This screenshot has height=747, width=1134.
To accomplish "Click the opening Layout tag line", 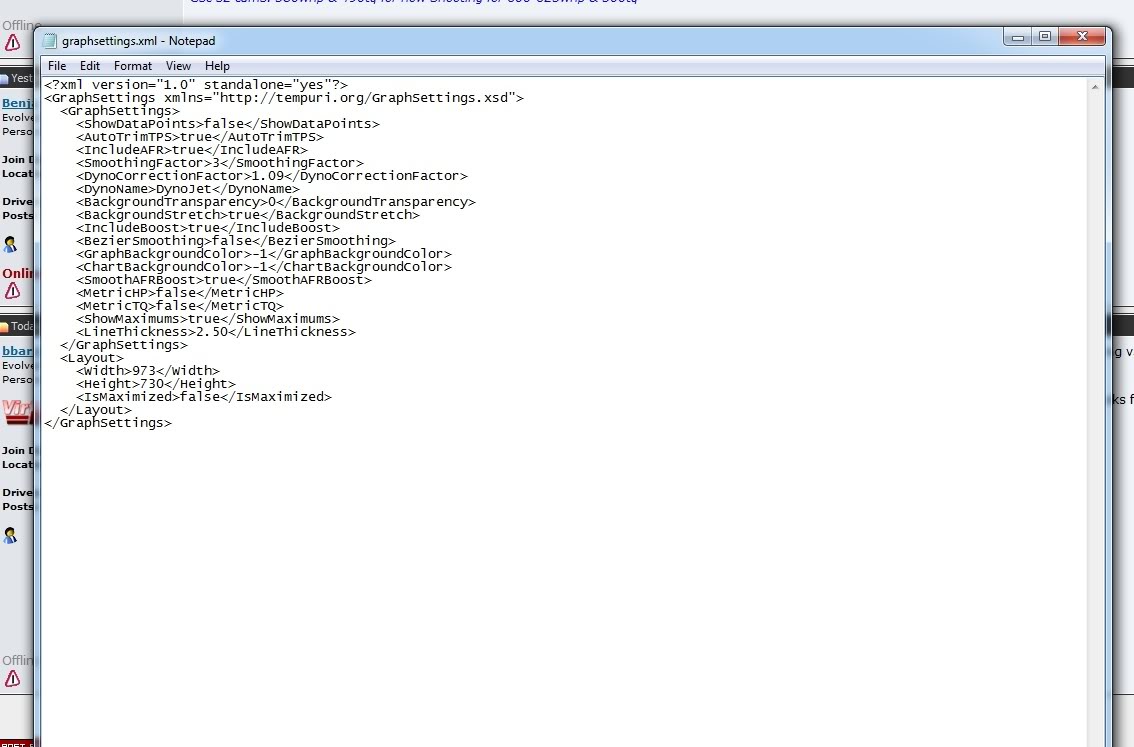I will click(x=92, y=358).
